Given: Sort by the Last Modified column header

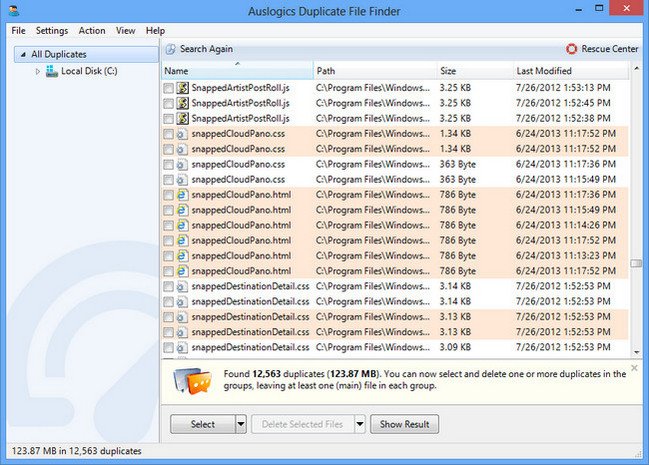Looking at the screenshot, I should (571, 71).
